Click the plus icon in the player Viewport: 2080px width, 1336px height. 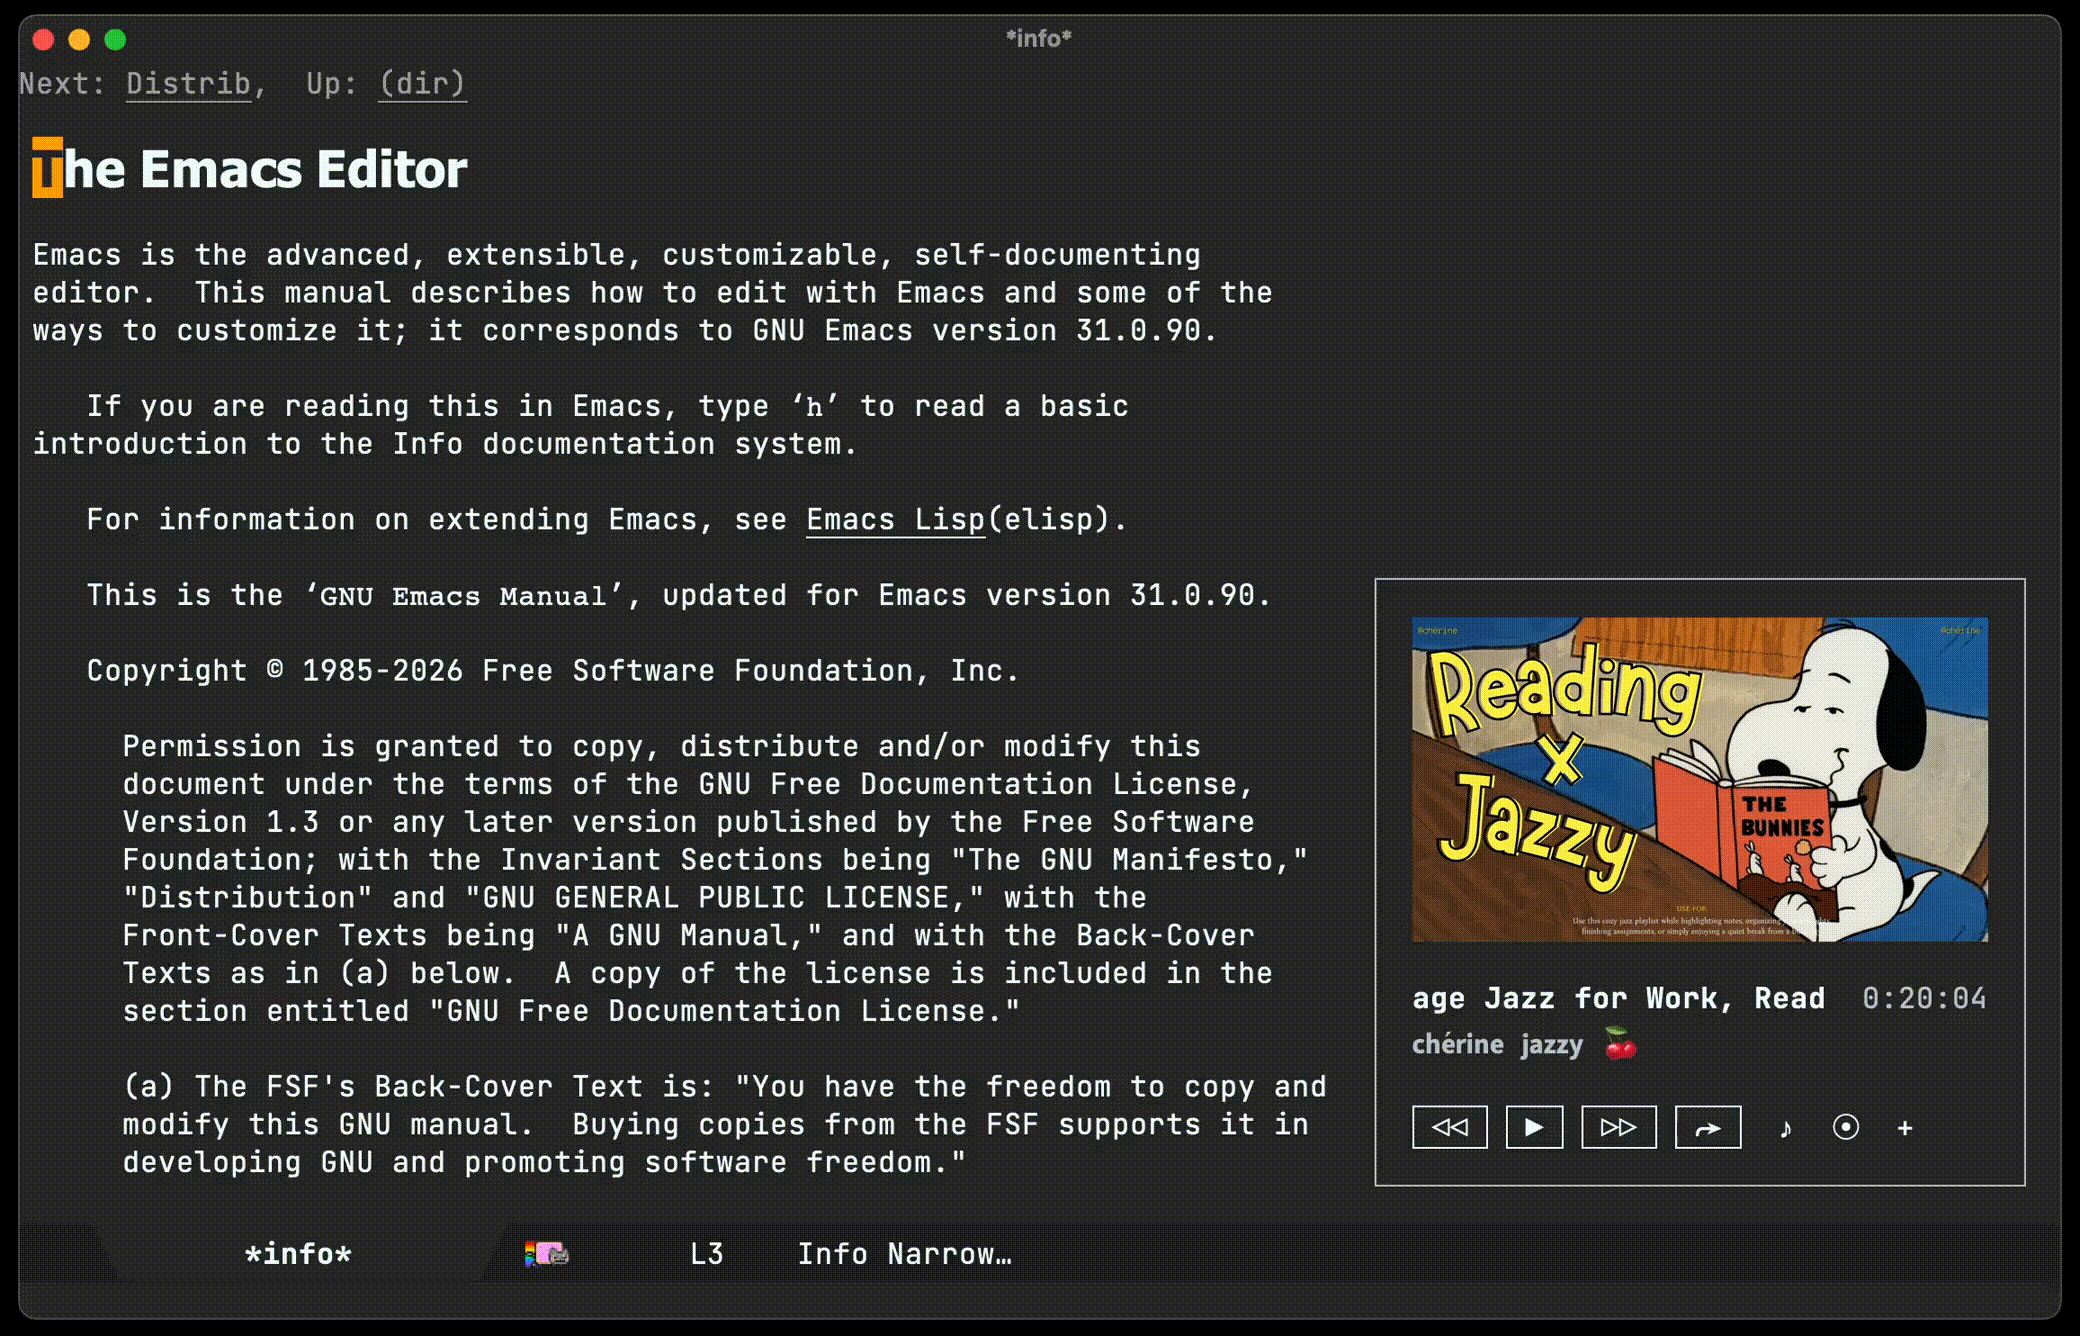(1905, 1128)
